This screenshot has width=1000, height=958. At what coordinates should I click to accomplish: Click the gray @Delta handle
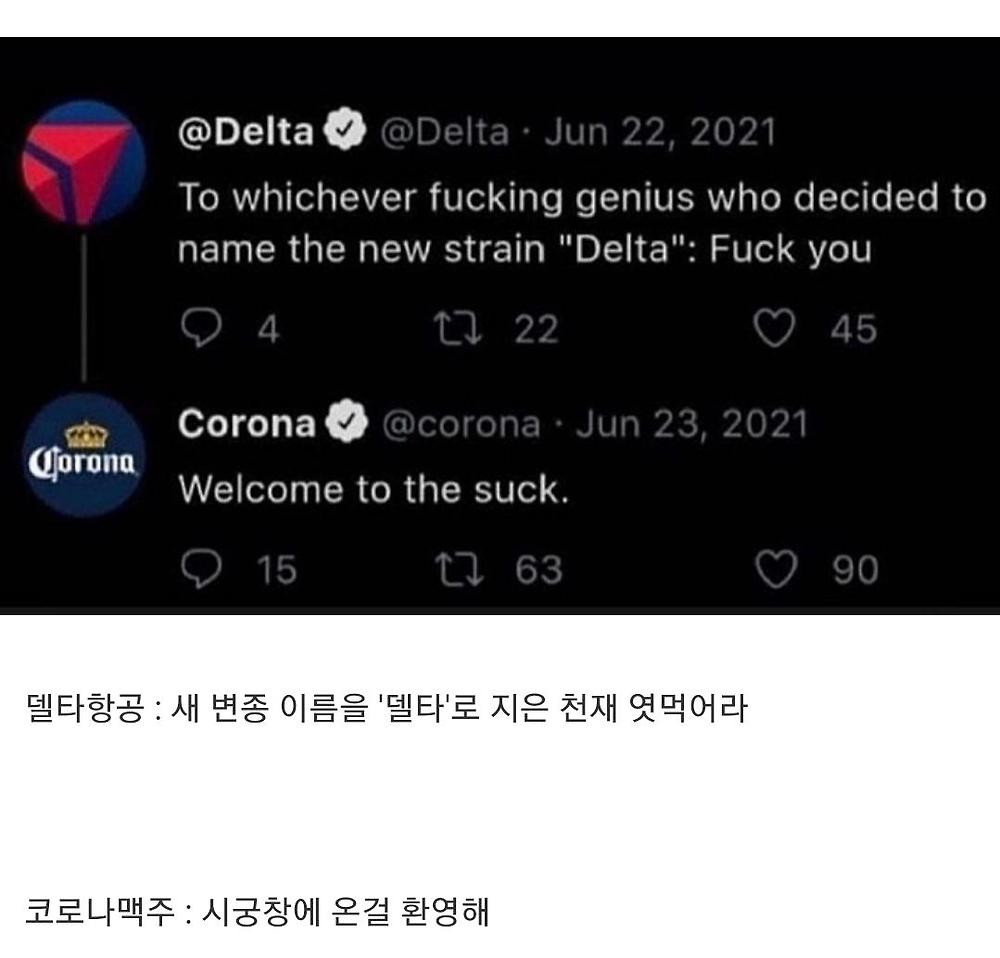click(442, 133)
